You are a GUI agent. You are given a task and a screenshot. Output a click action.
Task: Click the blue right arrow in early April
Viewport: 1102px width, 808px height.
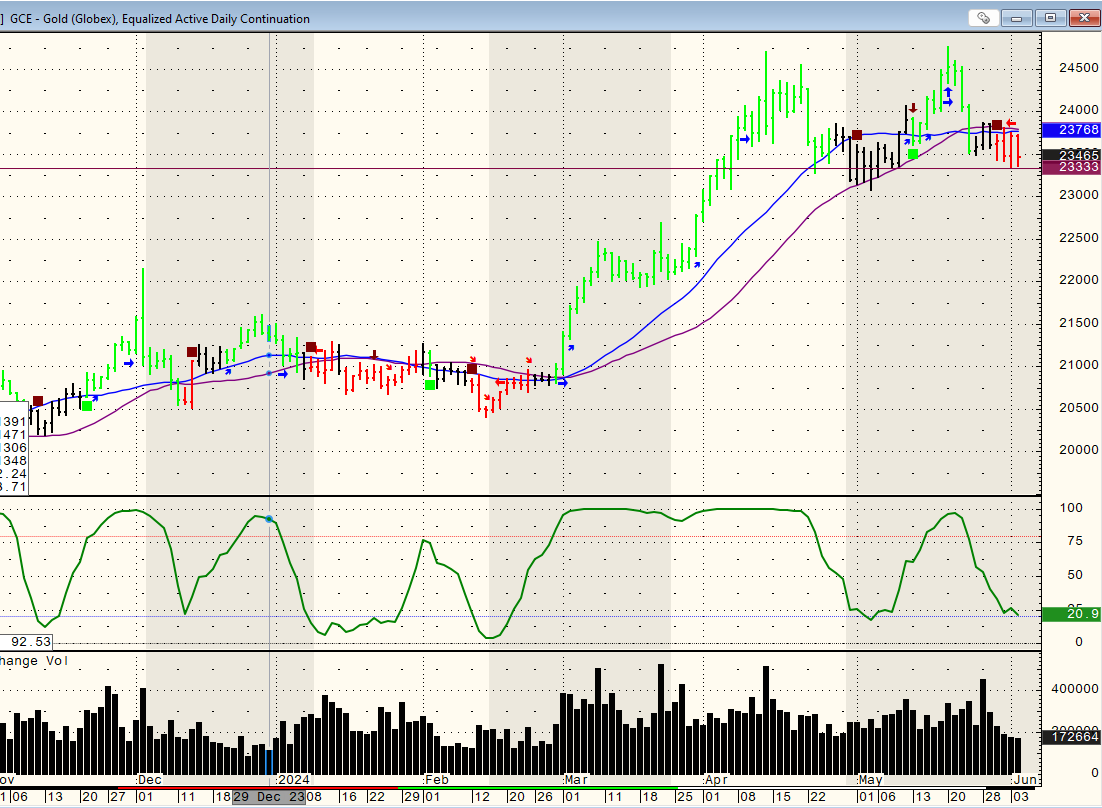744,140
